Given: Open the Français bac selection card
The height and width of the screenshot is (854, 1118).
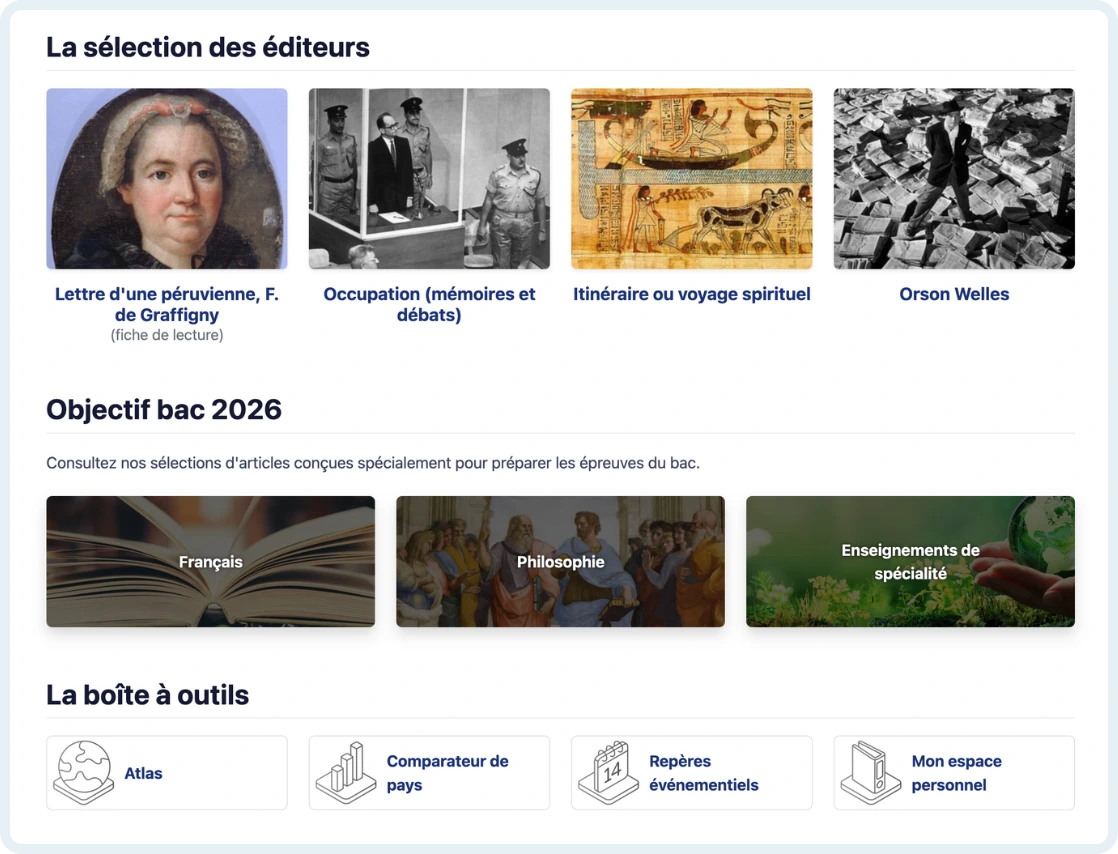Looking at the screenshot, I should pyautogui.click(x=210, y=562).
